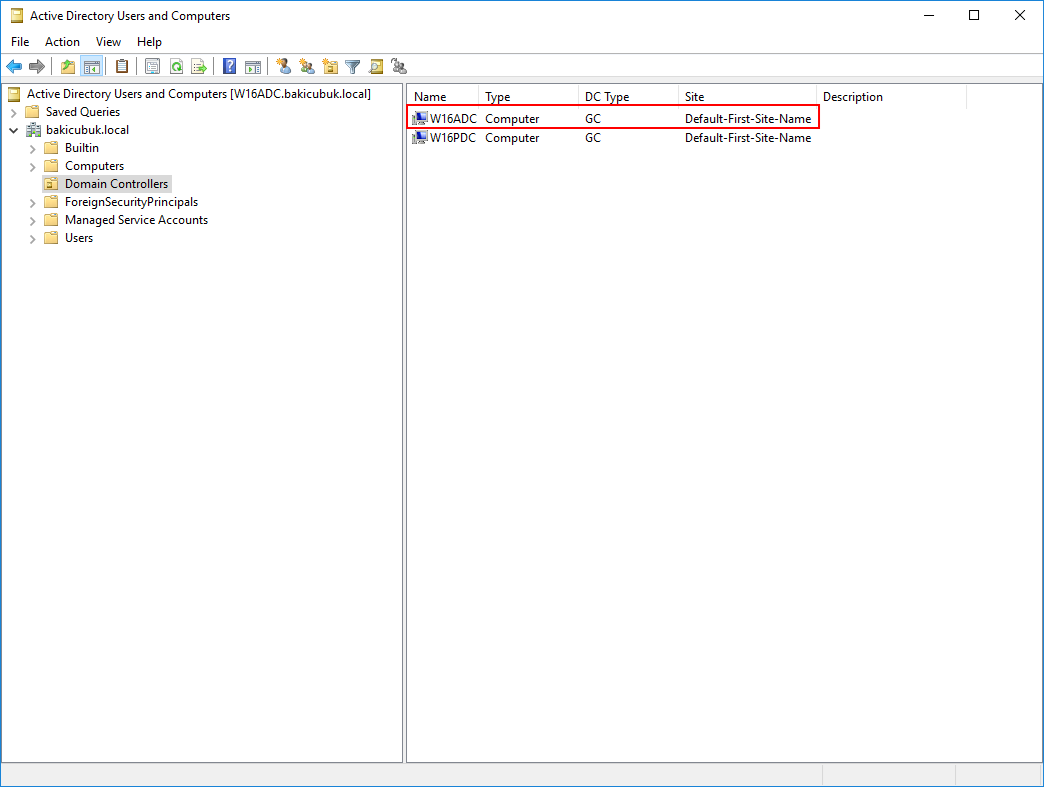
Task: Open the File menu
Action: pos(20,41)
